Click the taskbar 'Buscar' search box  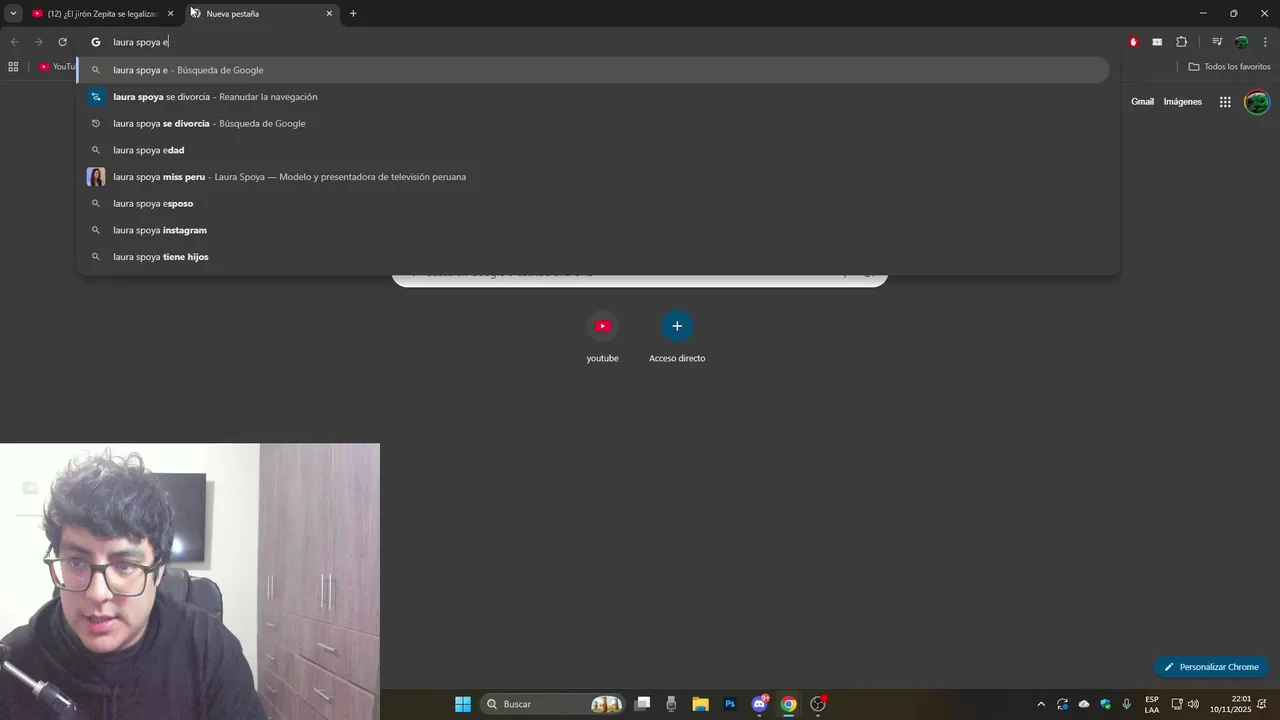(553, 704)
